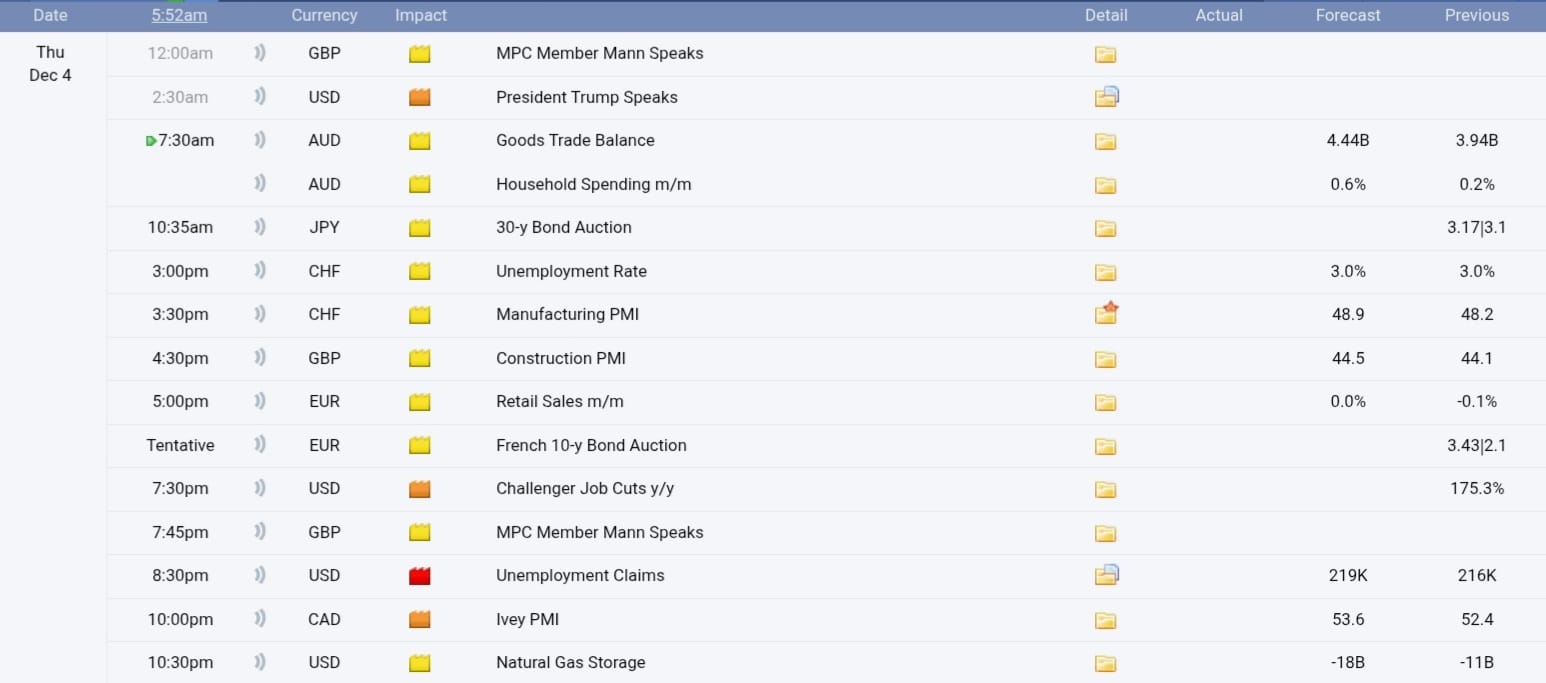Click the 5:52am time link
The height and width of the screenshot is (683, 1546).
pyautogui.click(x=180, y=15)
